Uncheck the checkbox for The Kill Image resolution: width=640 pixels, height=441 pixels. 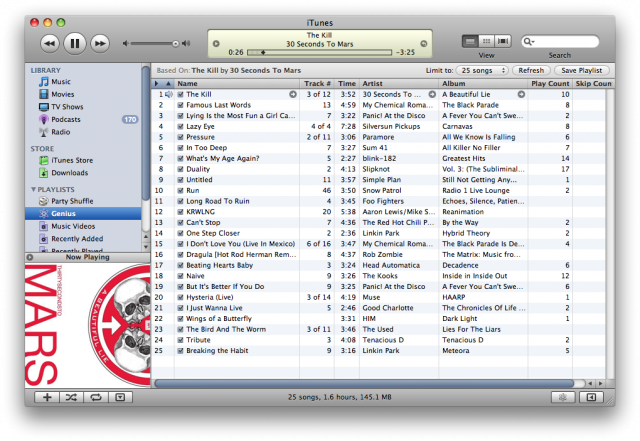pyautogui.click(x=180, y=95)
